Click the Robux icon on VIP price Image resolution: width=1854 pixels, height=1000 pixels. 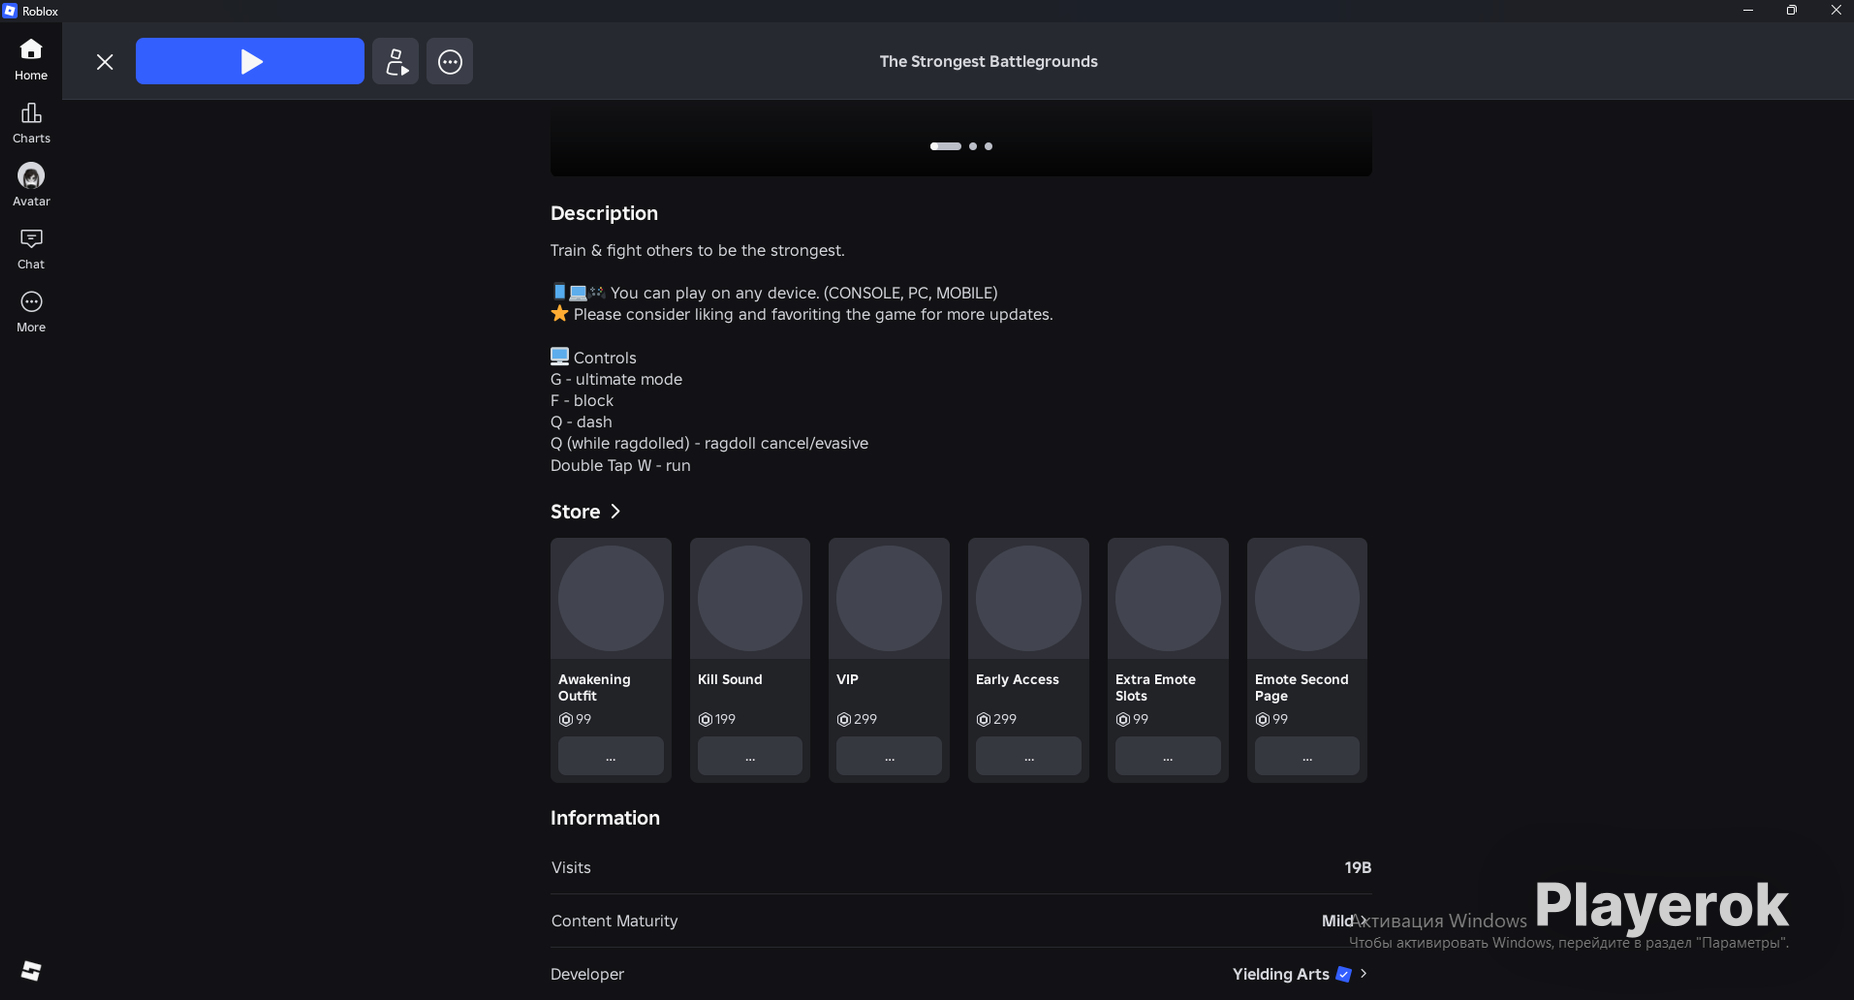(844, 719)
